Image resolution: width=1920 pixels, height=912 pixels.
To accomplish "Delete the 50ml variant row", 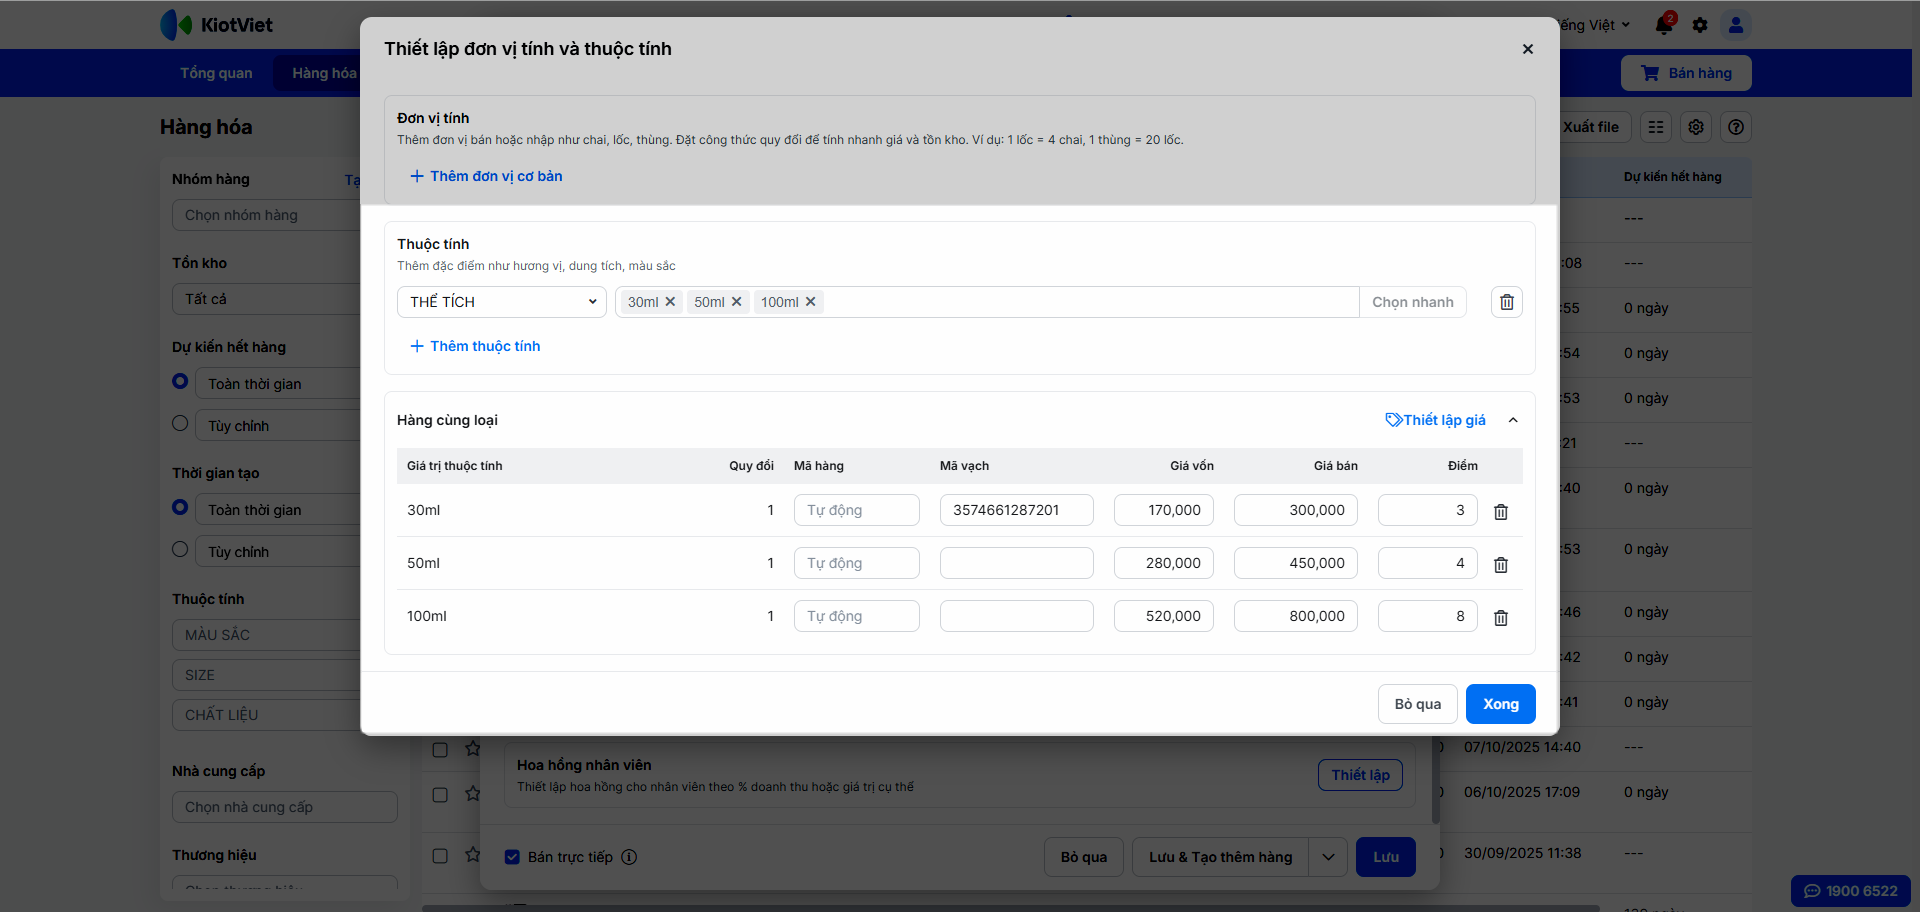I will pos(1500,565).
